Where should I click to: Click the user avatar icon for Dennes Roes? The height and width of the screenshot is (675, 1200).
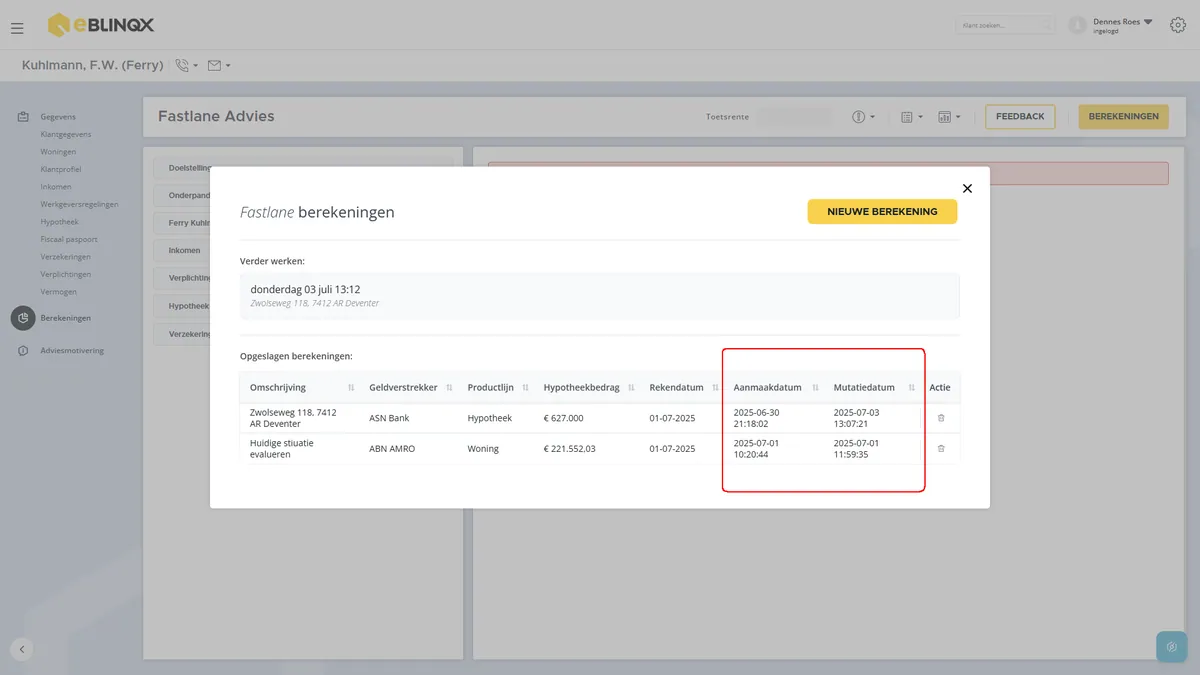coord(1077,25)
